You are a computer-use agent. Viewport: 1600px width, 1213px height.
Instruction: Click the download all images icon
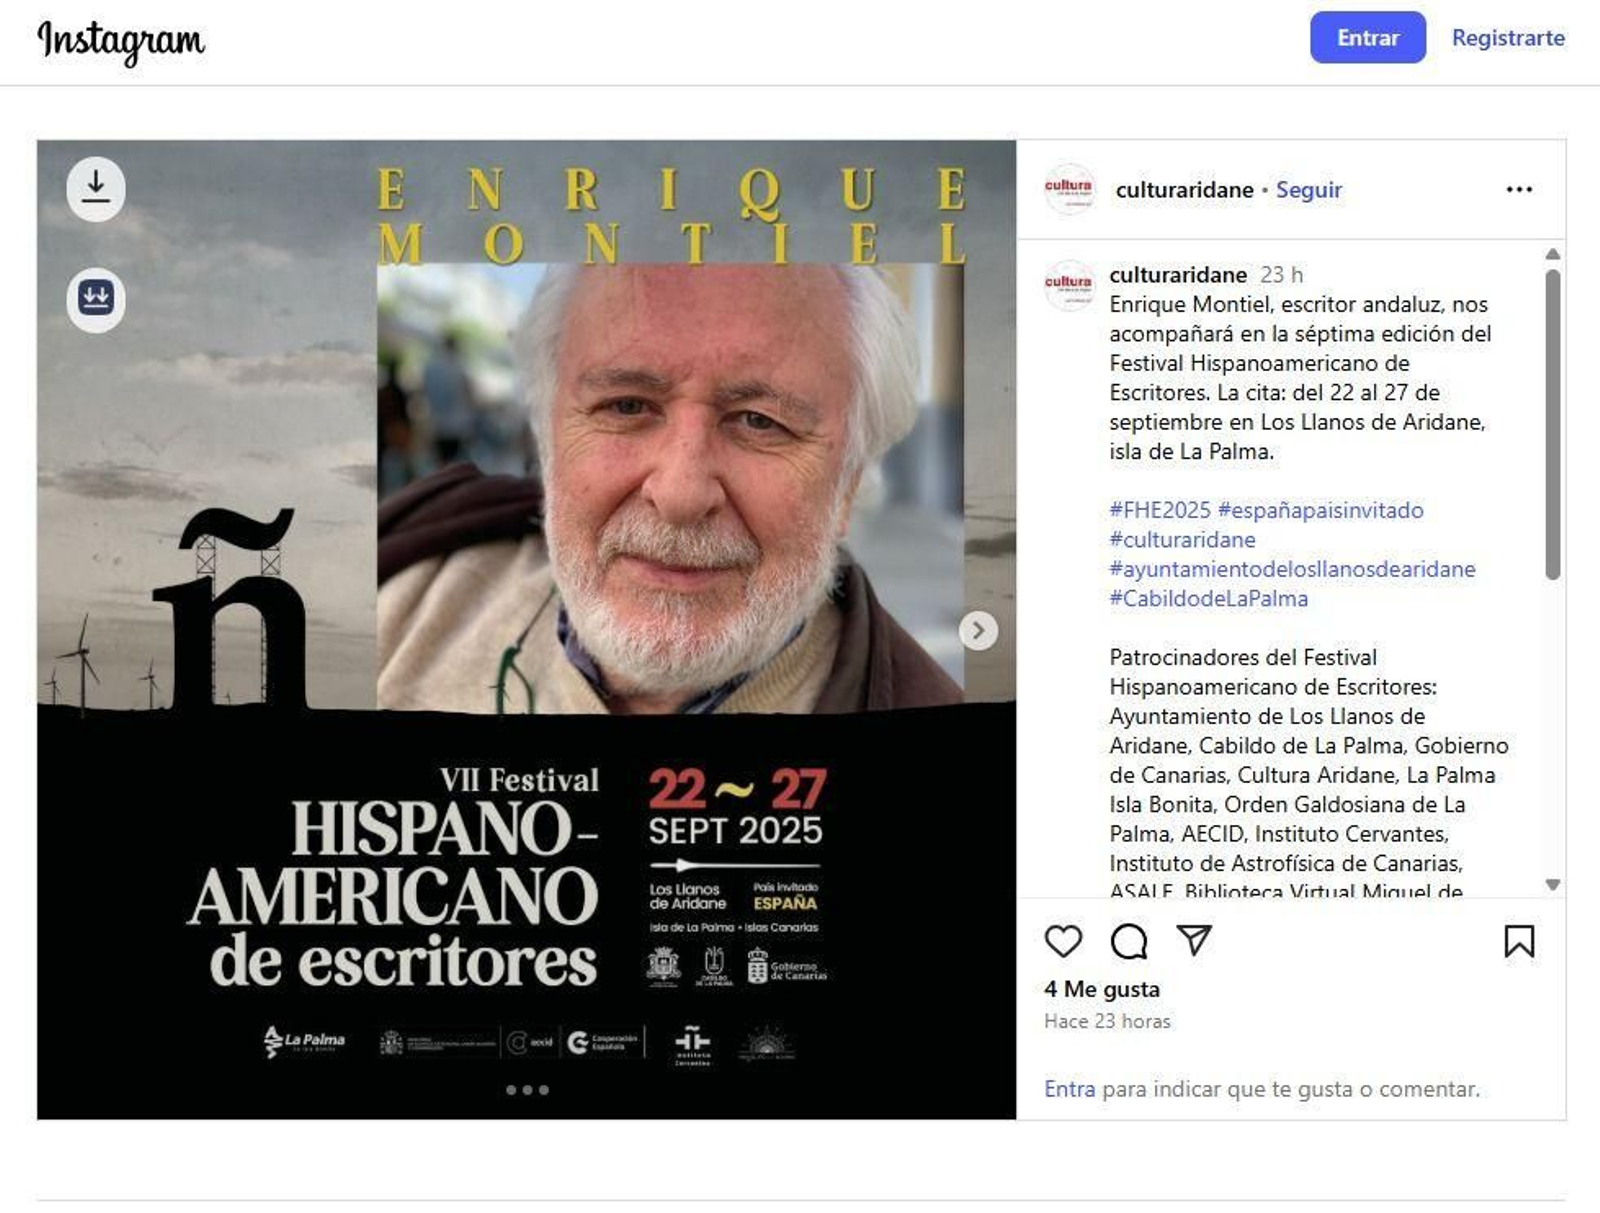tap(96, 298)
